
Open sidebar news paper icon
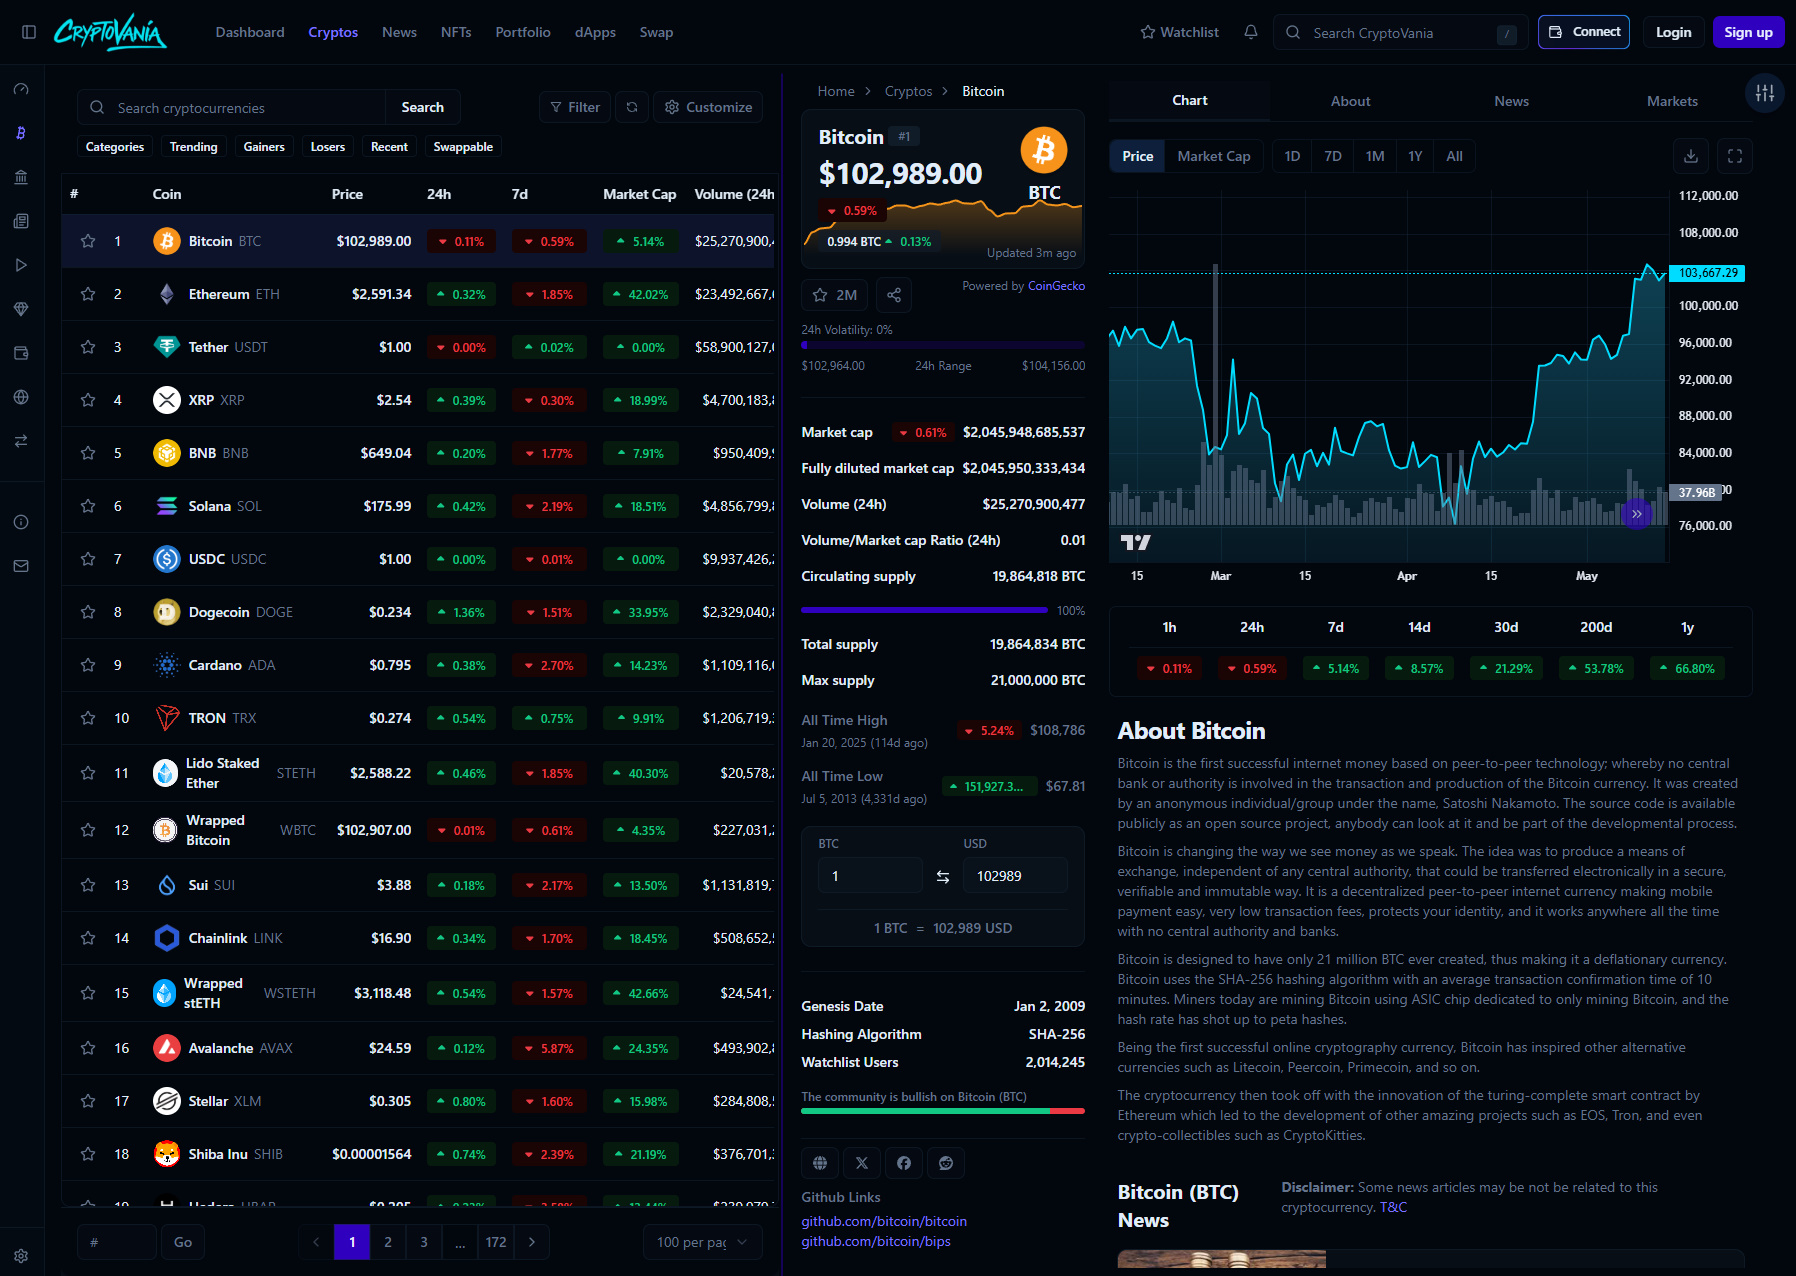[x=21, y=221]
